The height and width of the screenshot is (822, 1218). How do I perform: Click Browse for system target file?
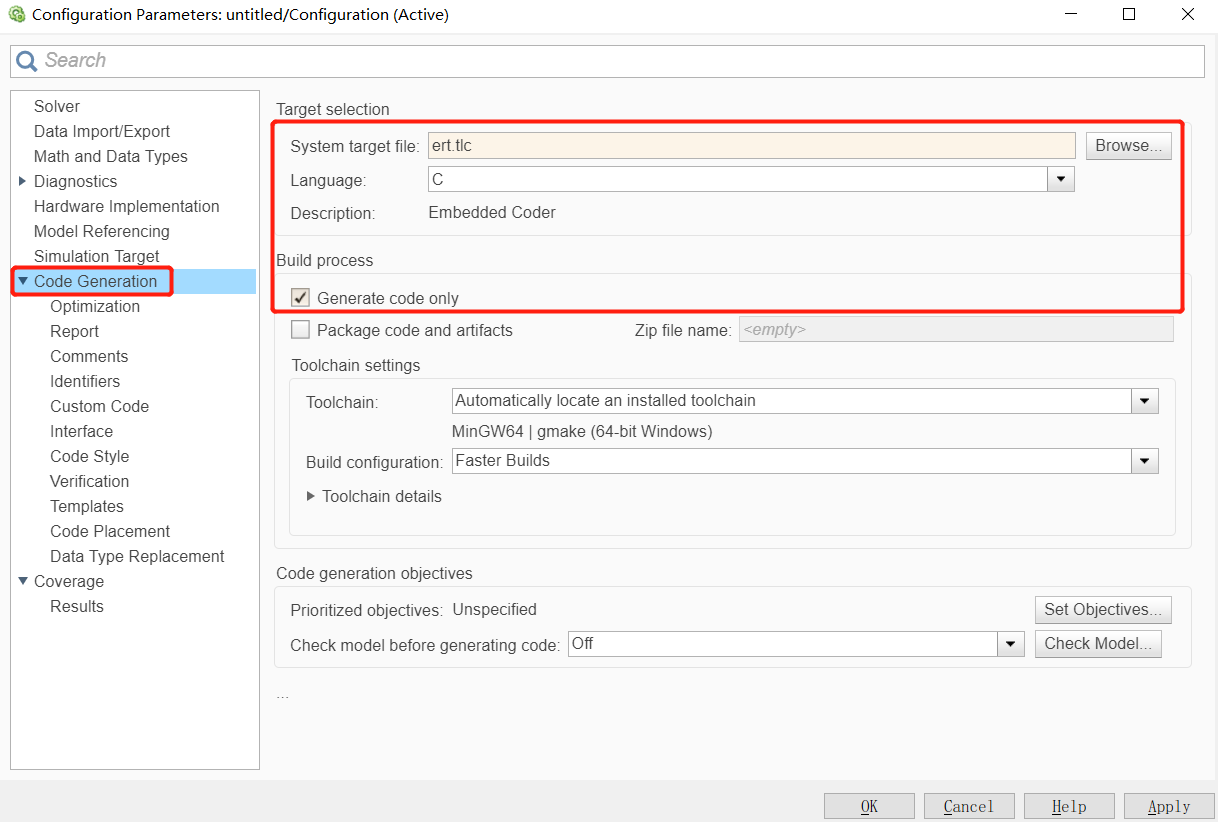[x=1129, y=145]
